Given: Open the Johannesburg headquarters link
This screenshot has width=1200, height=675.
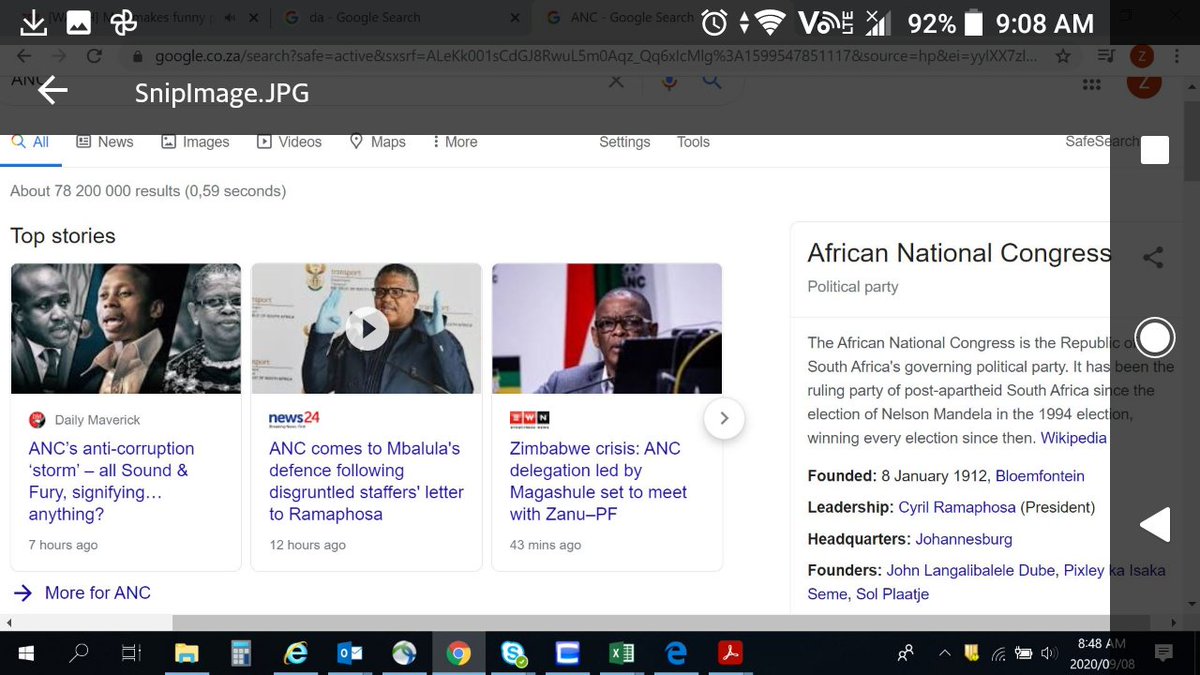Looking at the screenshot, I should pyautogui.click(x=964, y=539).
